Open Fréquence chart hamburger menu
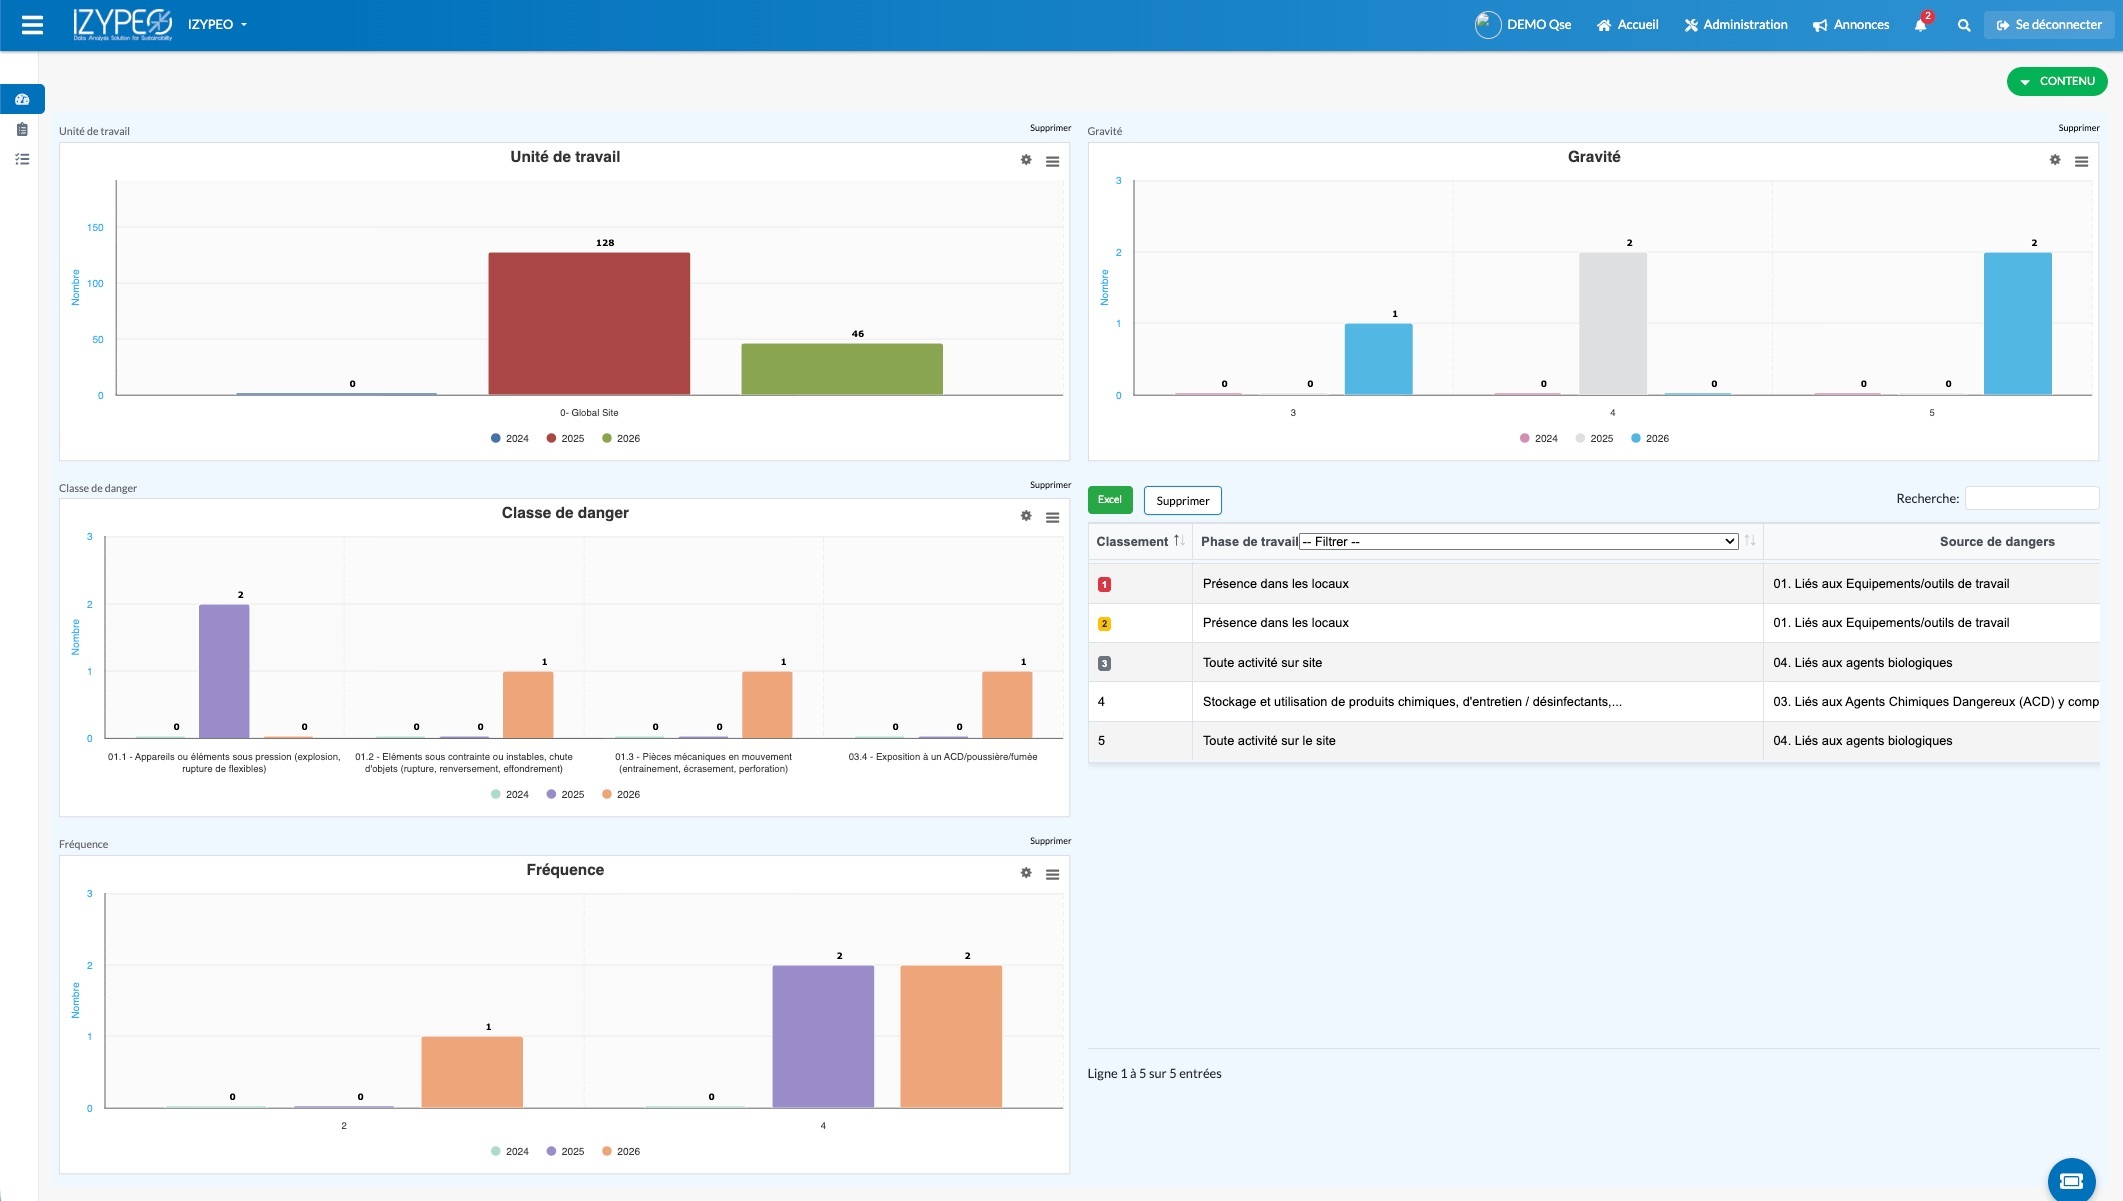Screen dimensions: 2123x1201 (1052, 874)
